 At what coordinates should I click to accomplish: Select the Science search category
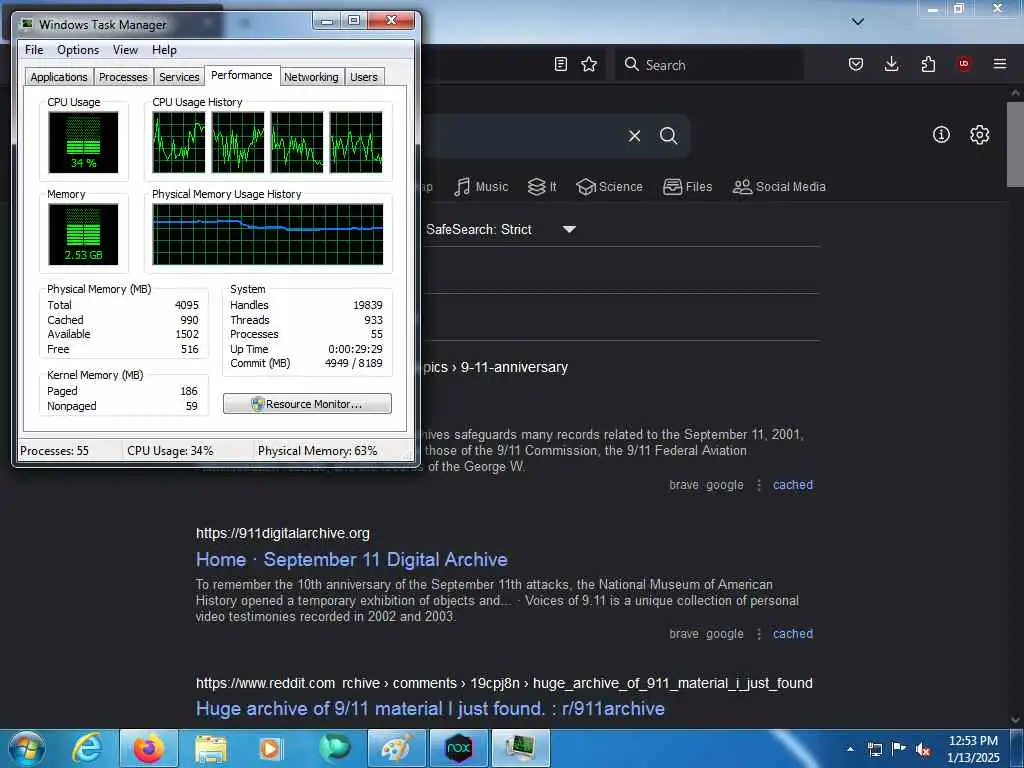(x=609, y=187)
